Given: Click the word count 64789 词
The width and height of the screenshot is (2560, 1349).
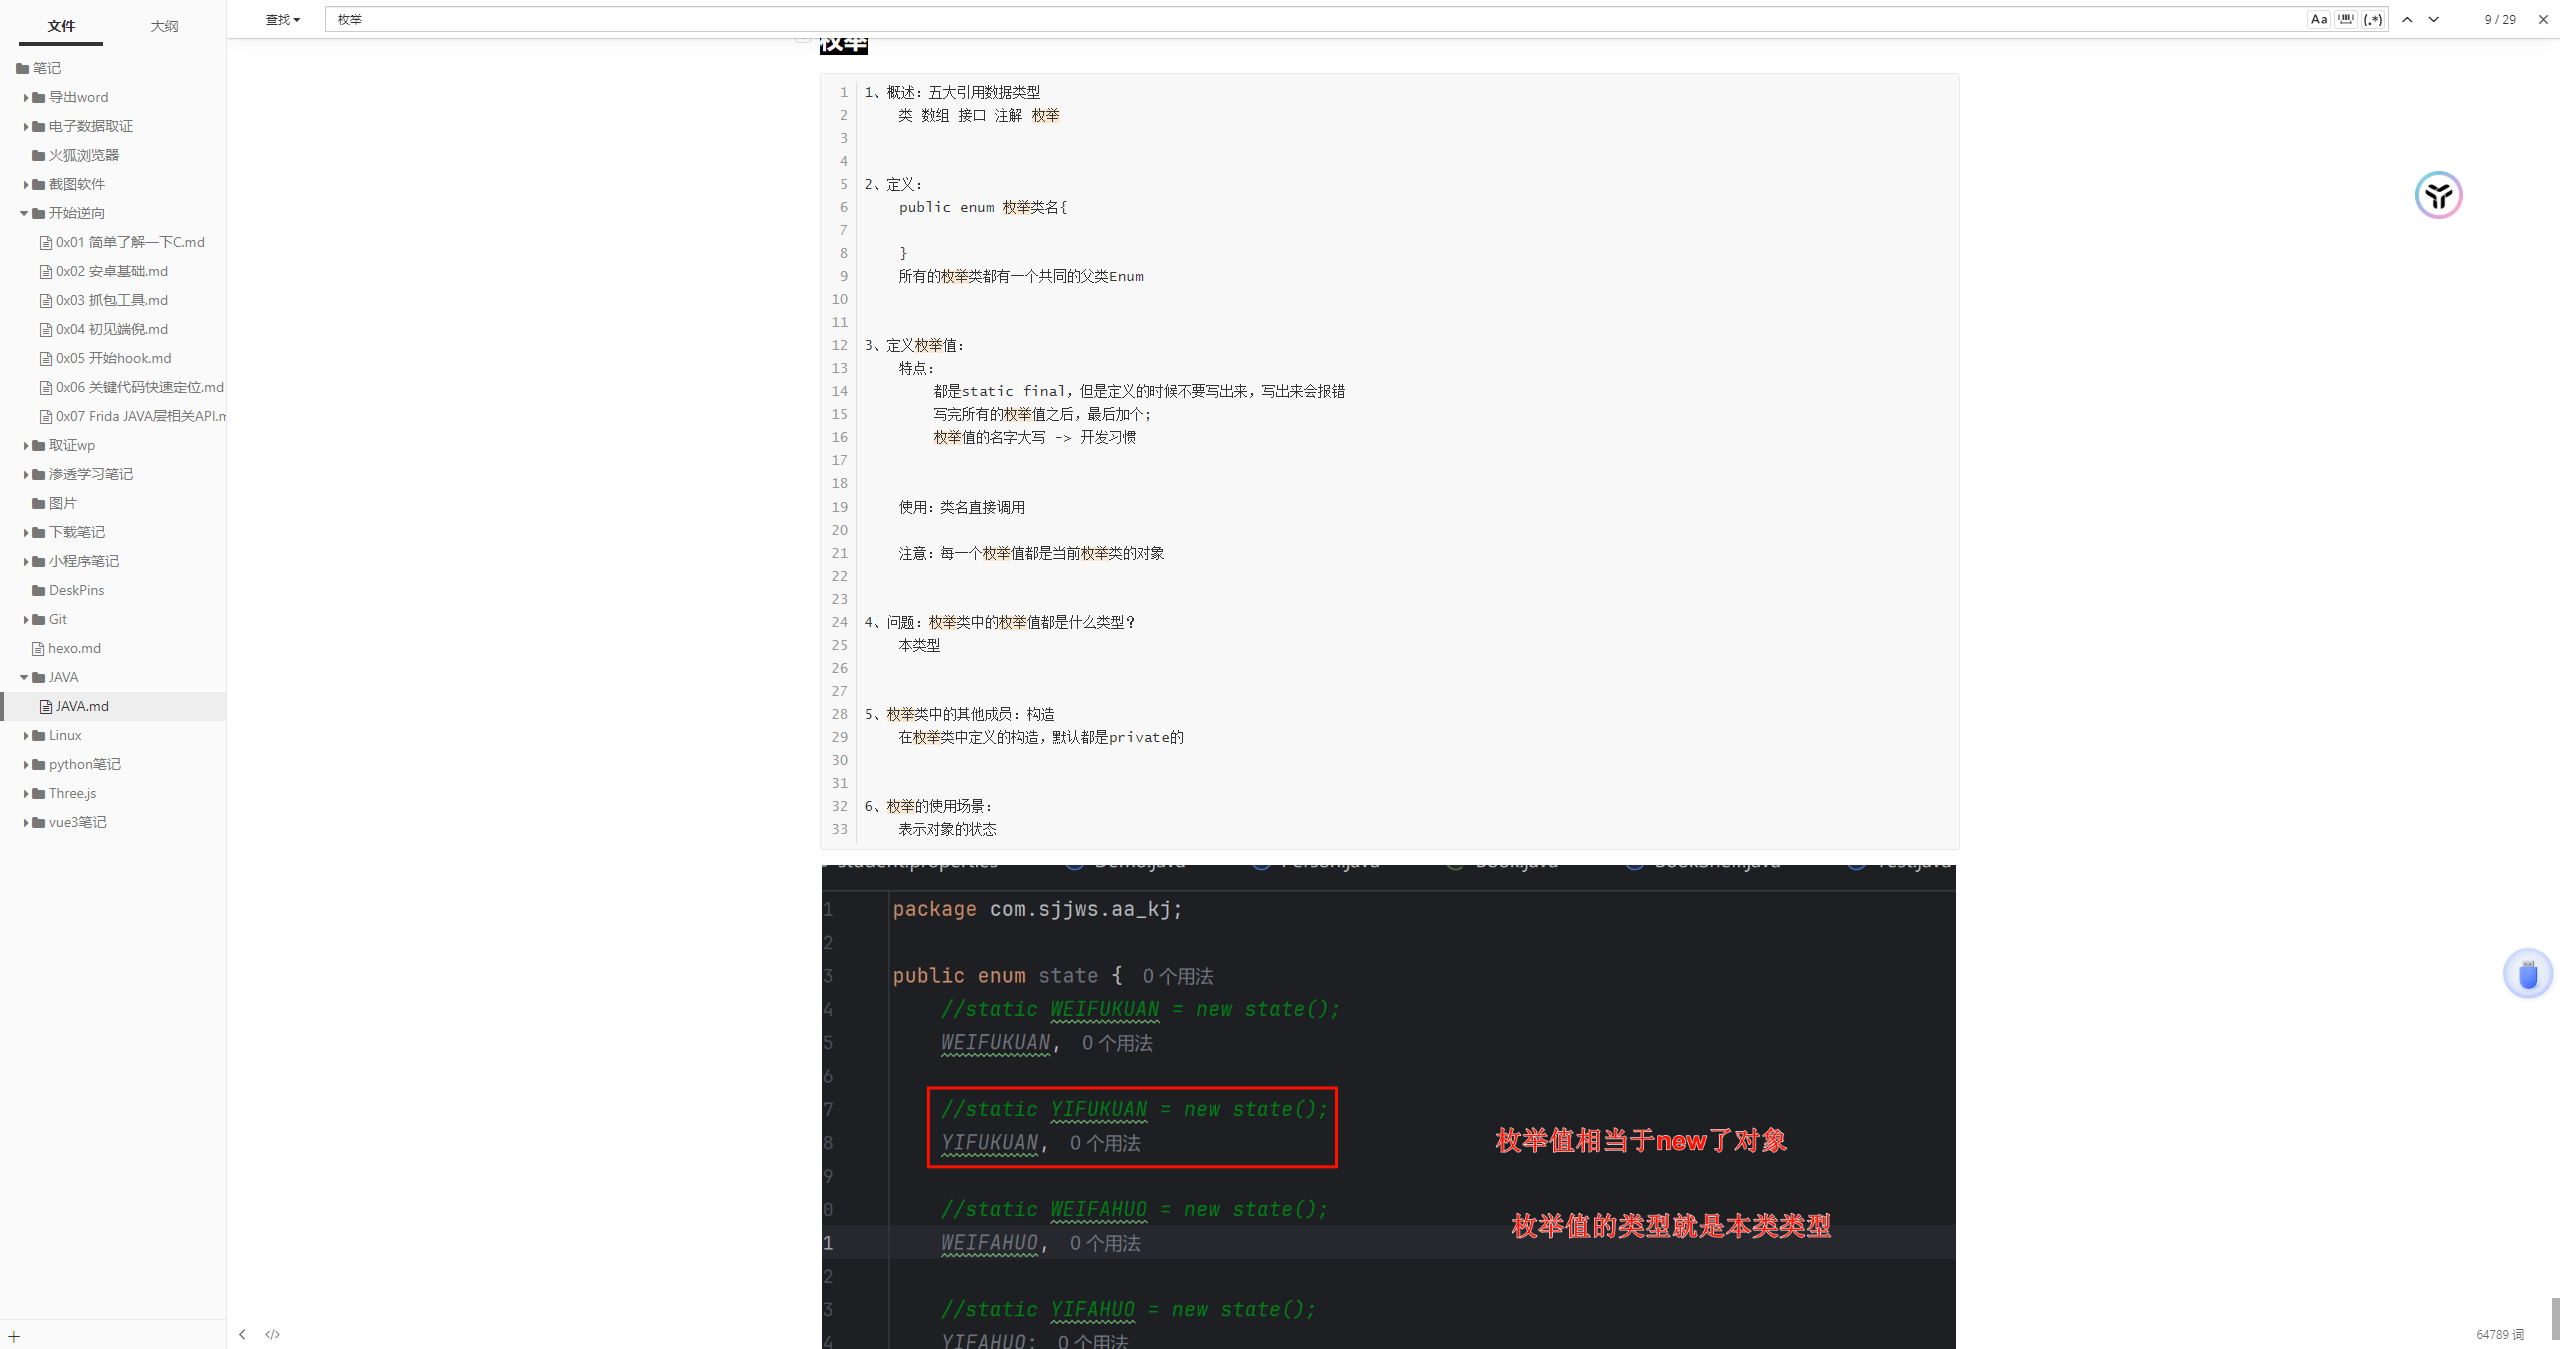Looking at the screenshot, I should 2499,1334.
